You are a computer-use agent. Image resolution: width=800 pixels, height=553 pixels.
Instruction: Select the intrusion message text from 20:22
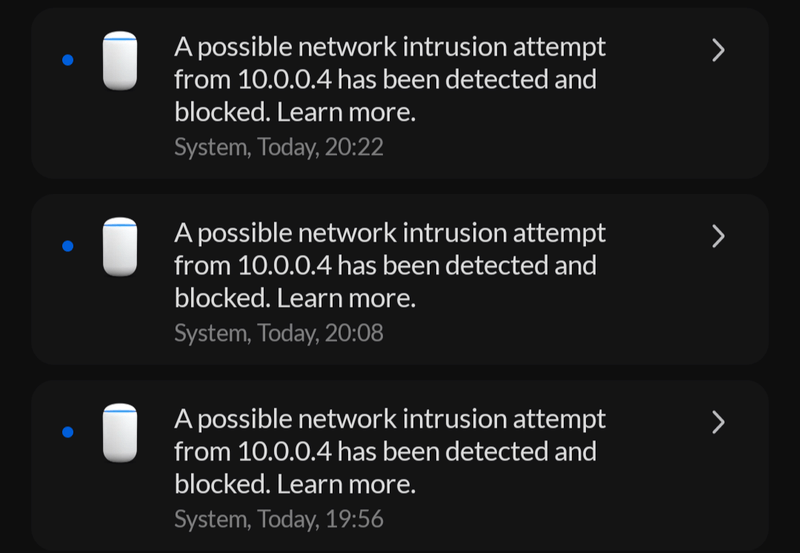[x=390, y=80]
